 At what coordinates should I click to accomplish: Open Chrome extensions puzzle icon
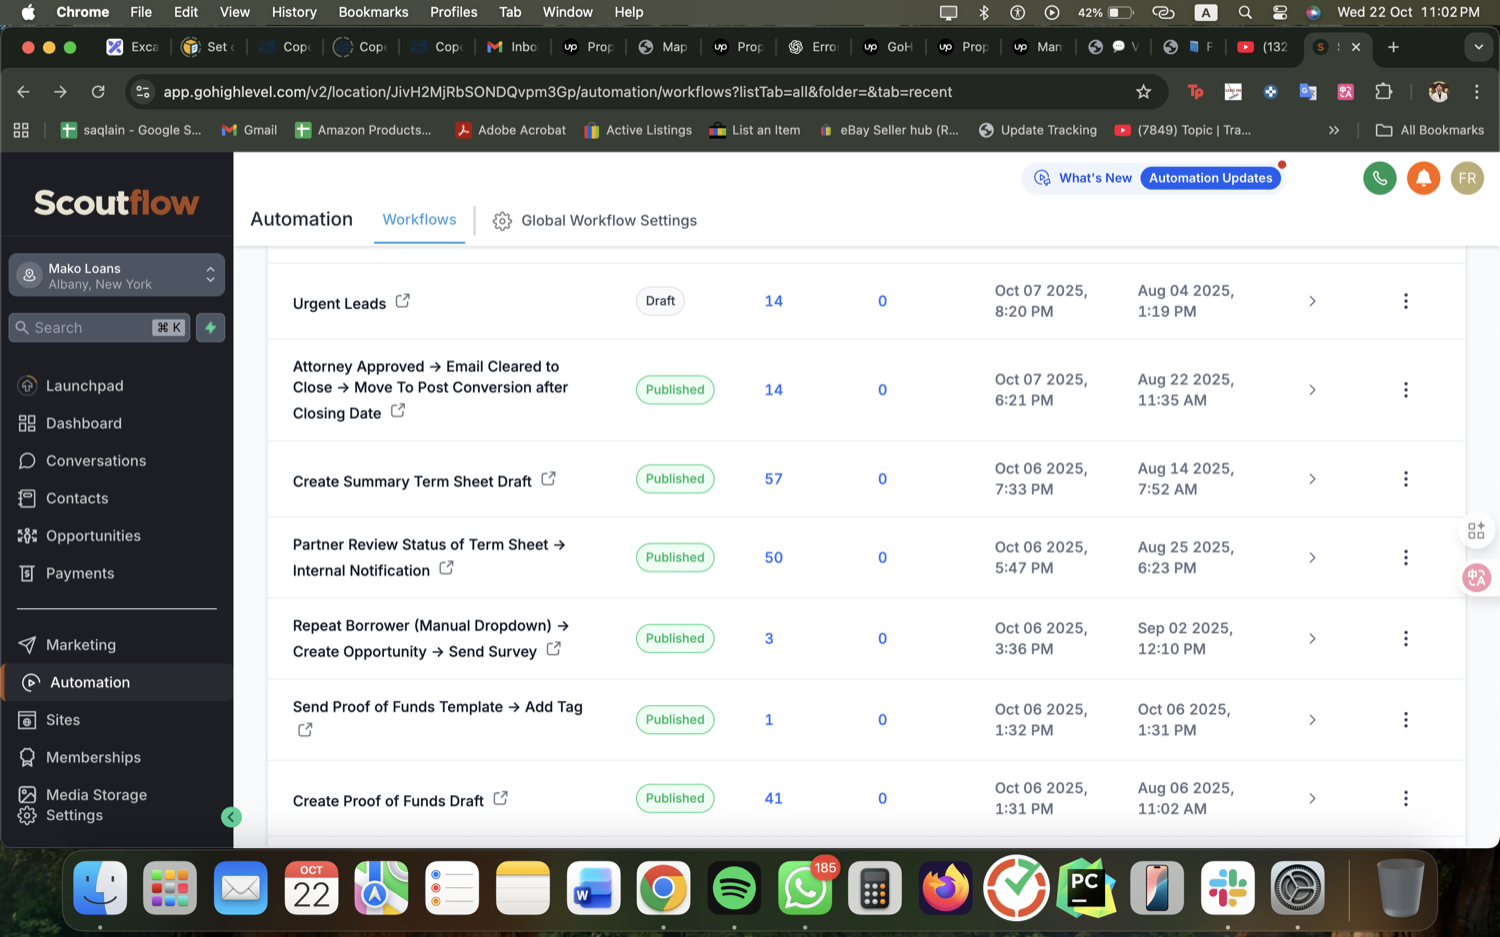tap(1383, 92)
